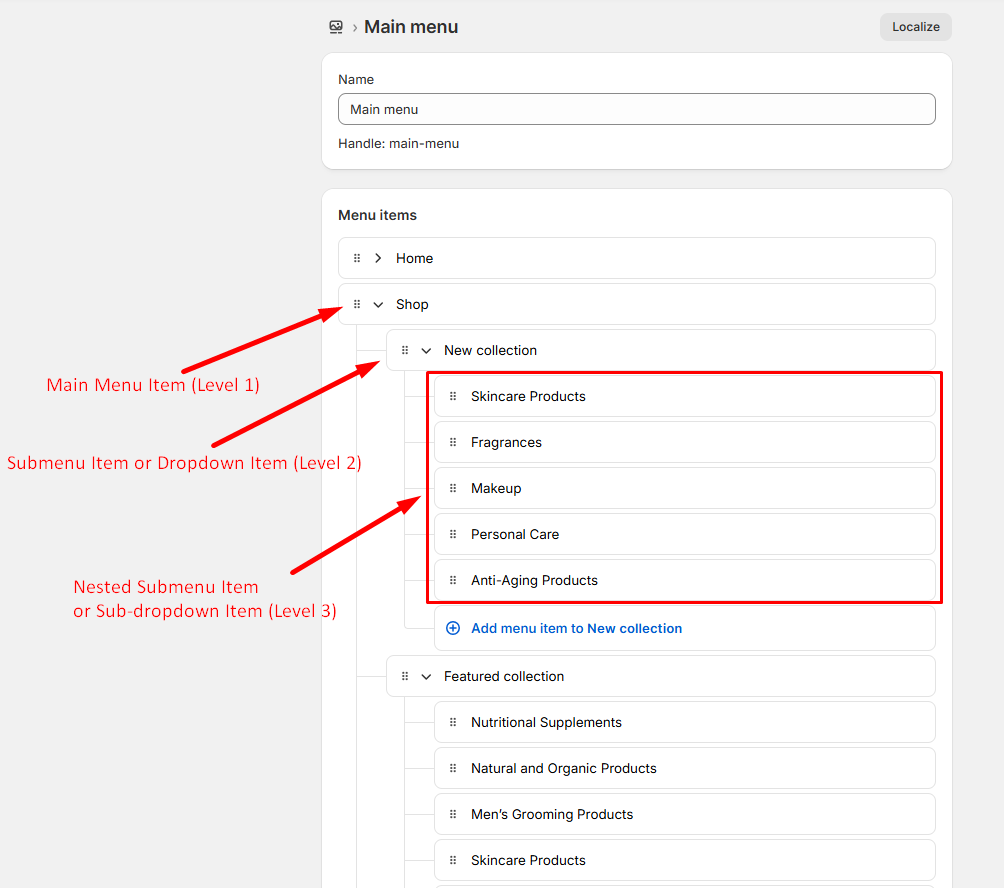This screenshot has height=888, width=1004.
Task: Click the drag handle icon for Shop
Action: pos(357,304)
